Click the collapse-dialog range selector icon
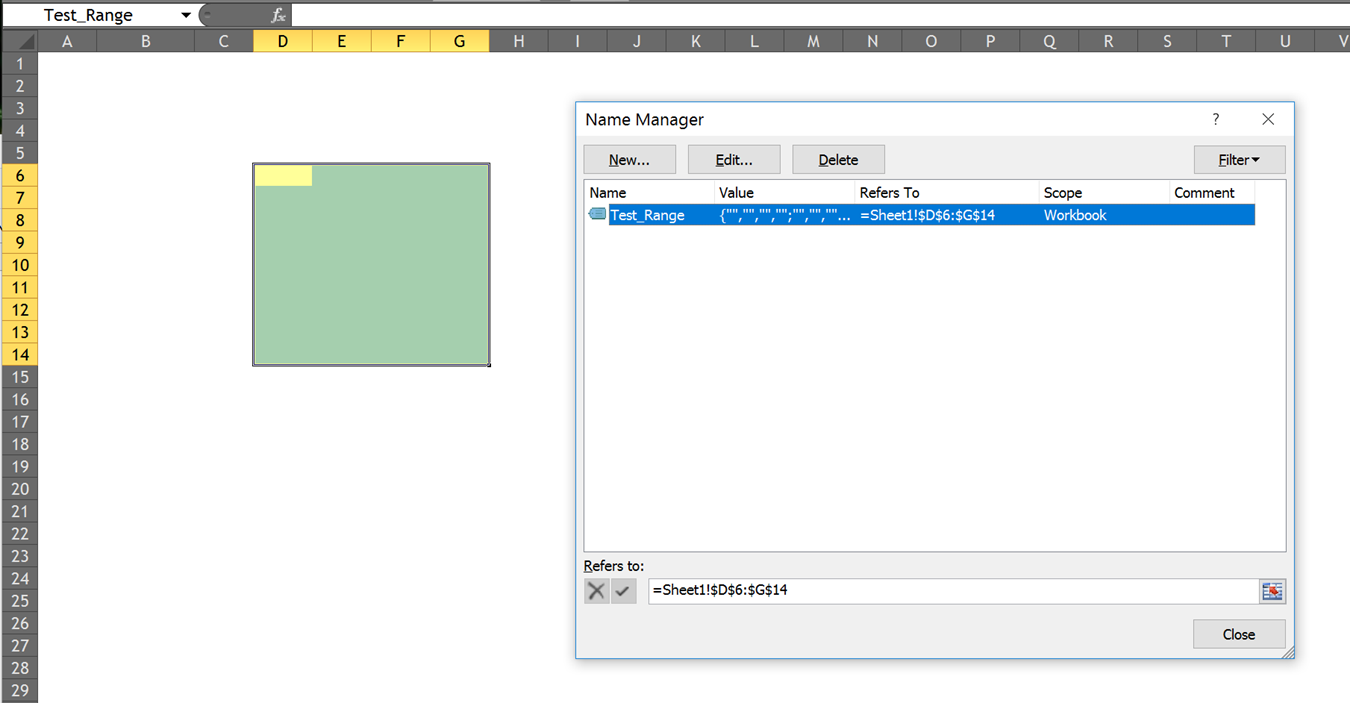 click(1272, 590)
